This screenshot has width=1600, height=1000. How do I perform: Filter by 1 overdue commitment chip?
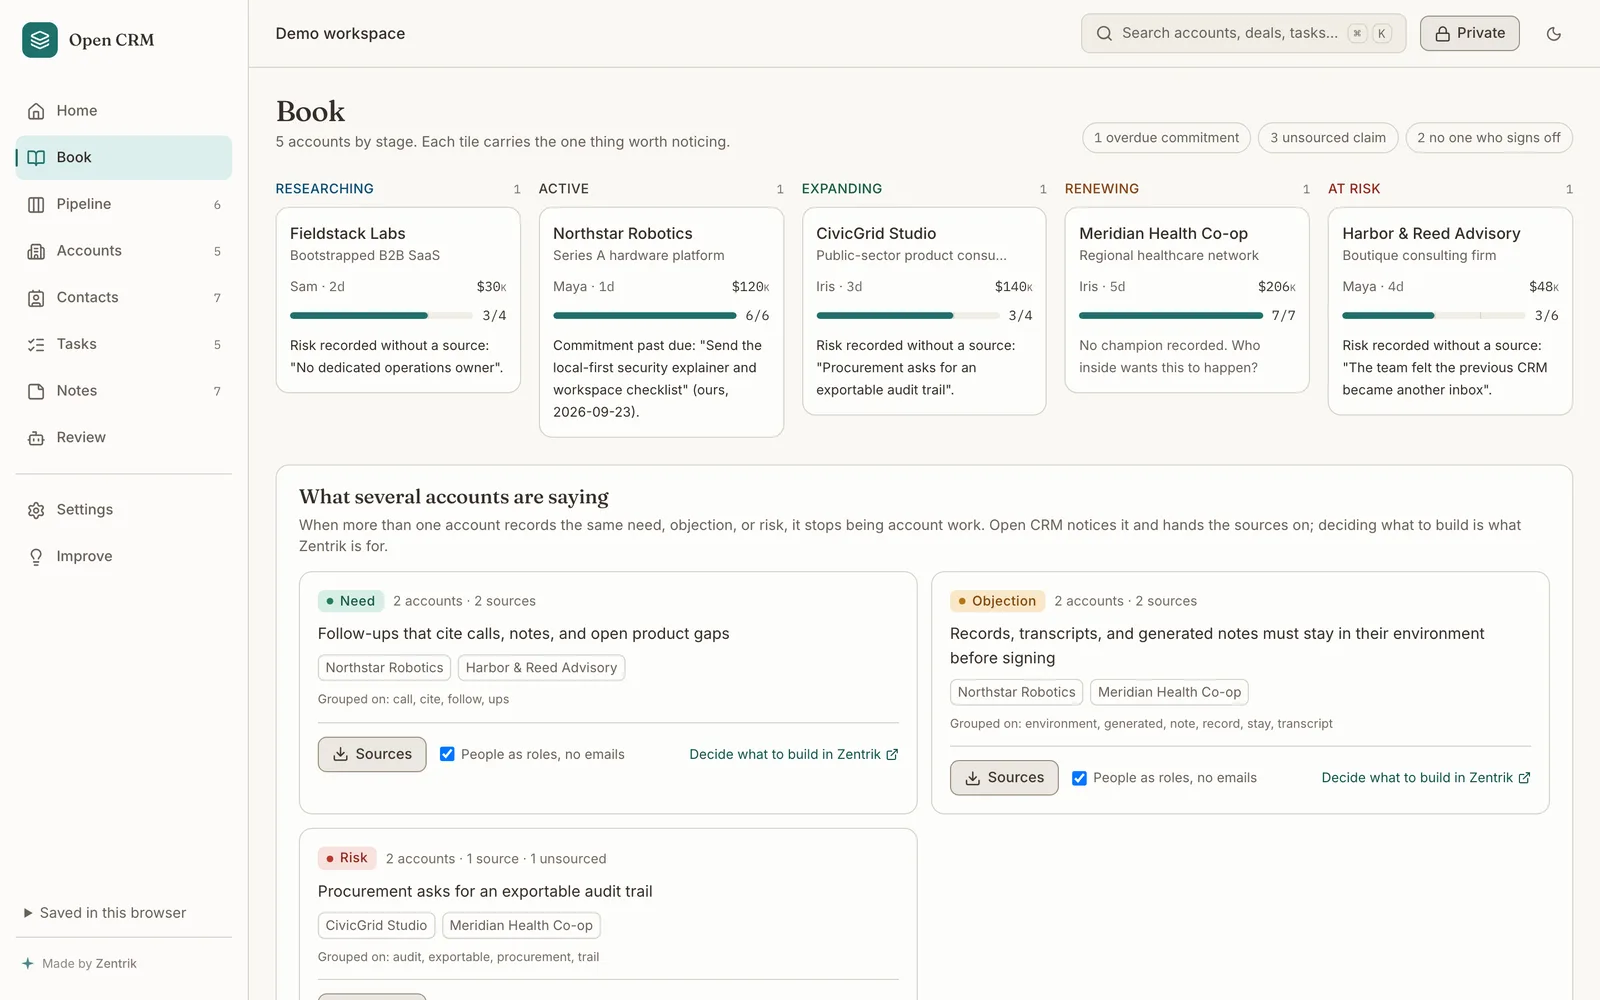[x=1166, y=138]
